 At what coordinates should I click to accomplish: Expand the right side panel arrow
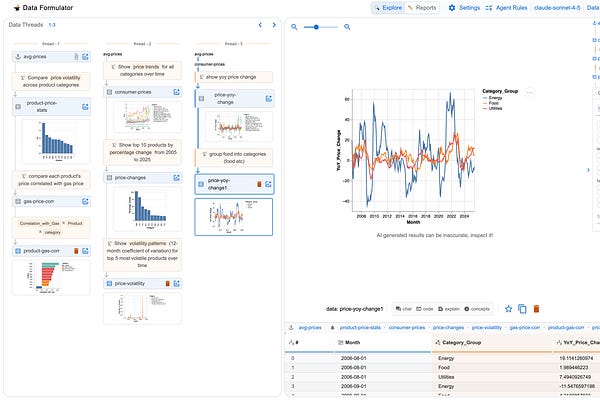588,170
